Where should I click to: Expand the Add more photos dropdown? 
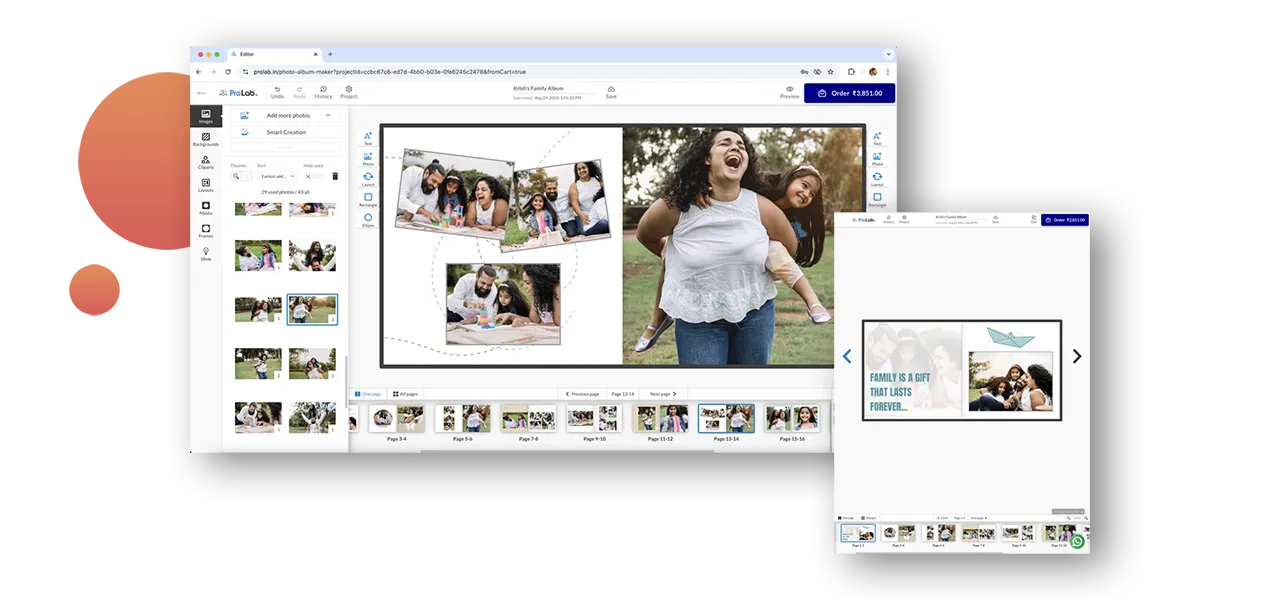(327, 115)
